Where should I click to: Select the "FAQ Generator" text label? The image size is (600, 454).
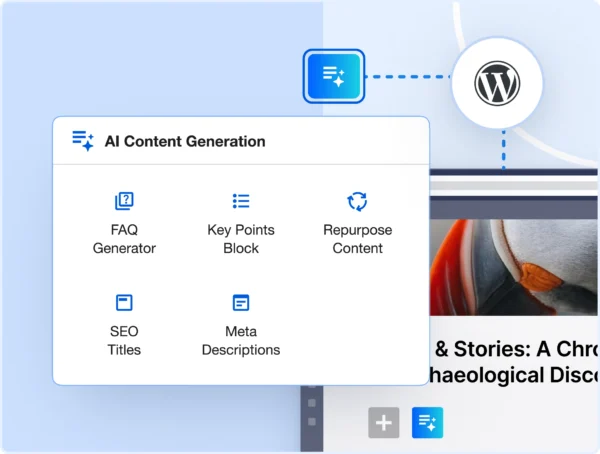(x=124, y=239)
